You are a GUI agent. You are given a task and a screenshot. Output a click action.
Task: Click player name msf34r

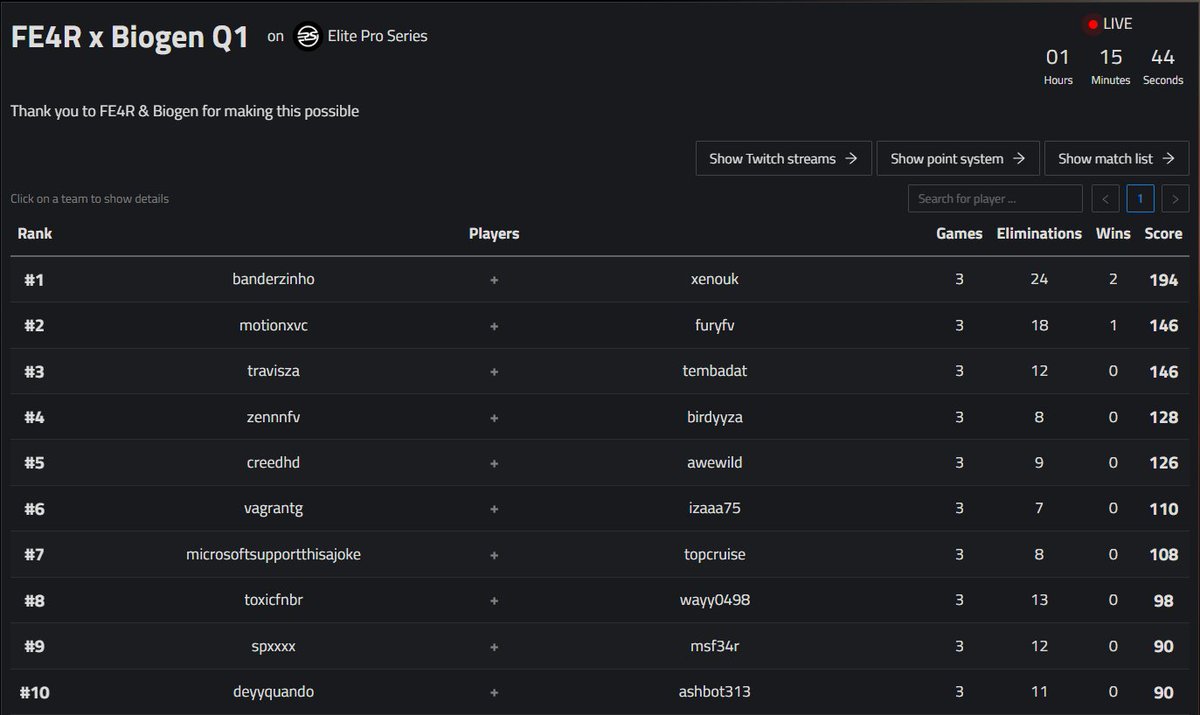(x=715, y=646)
